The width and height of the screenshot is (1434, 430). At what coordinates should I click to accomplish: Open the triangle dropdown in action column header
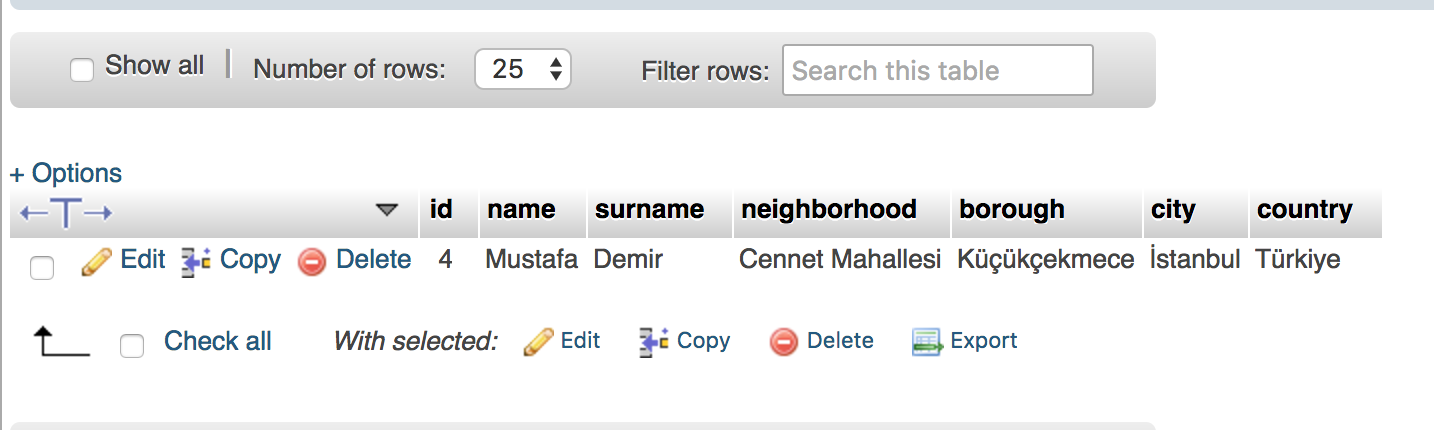click(x=386, y=210)
